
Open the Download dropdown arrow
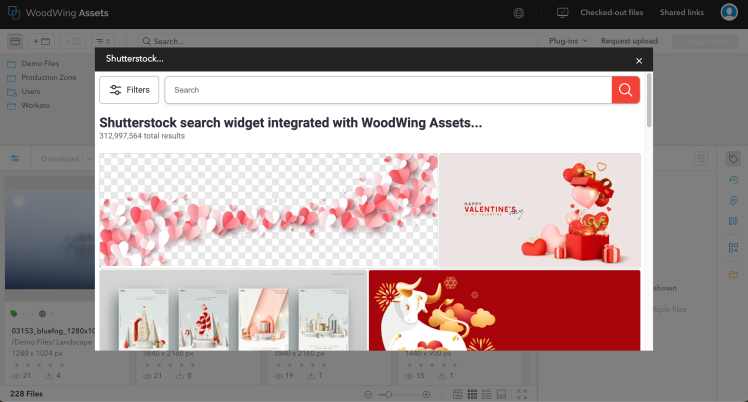(89, 159)
